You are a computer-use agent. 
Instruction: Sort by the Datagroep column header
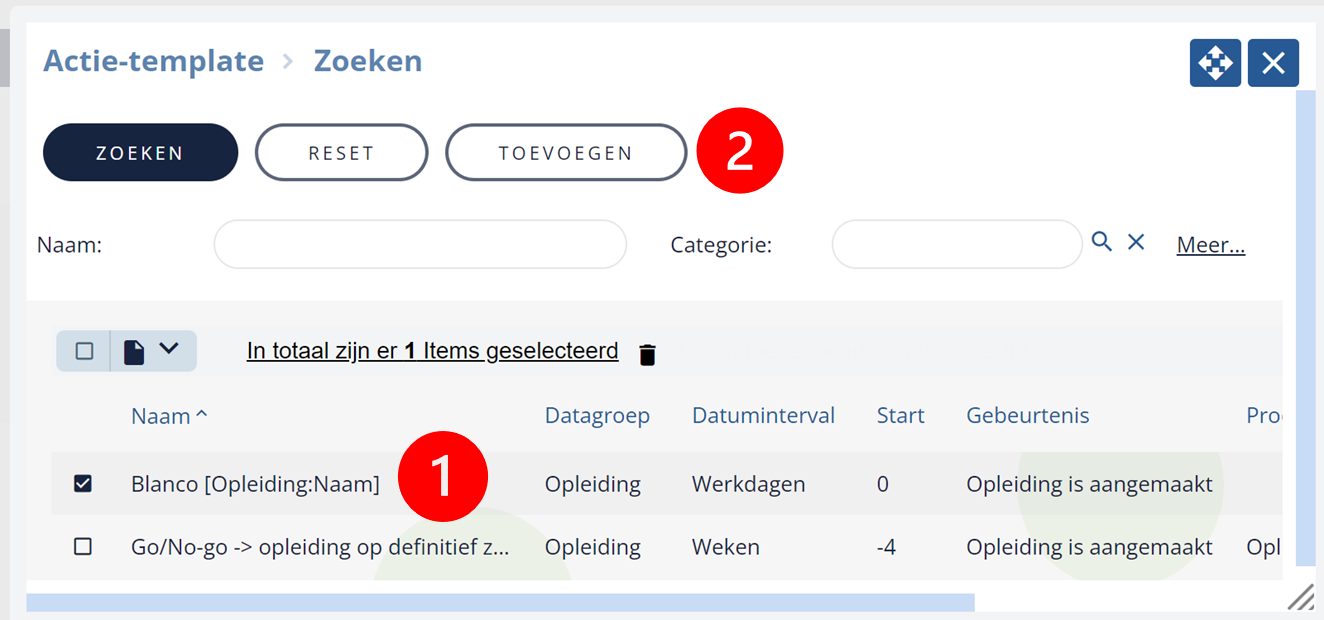pyautogui.click(x=597, y=416)
